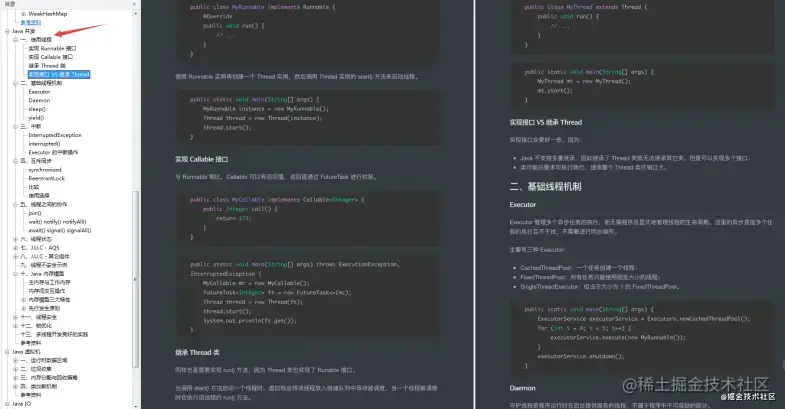This screenshot has height=409, width=785.
Task: Open the blue 参考资料 link under WeakHashMap
Action: pyautogui.click(x=31, y=23)
